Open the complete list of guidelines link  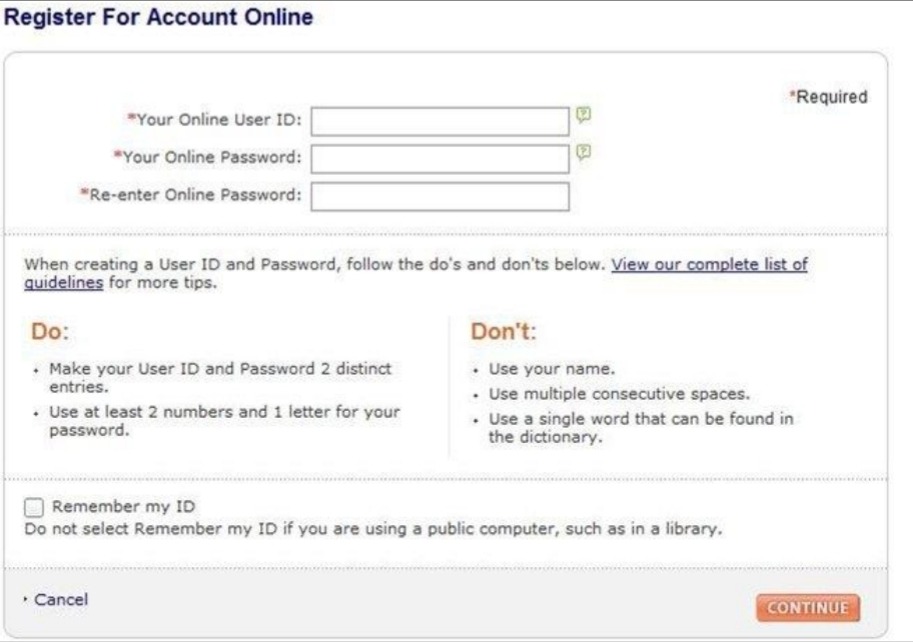(x=709, y=265)
